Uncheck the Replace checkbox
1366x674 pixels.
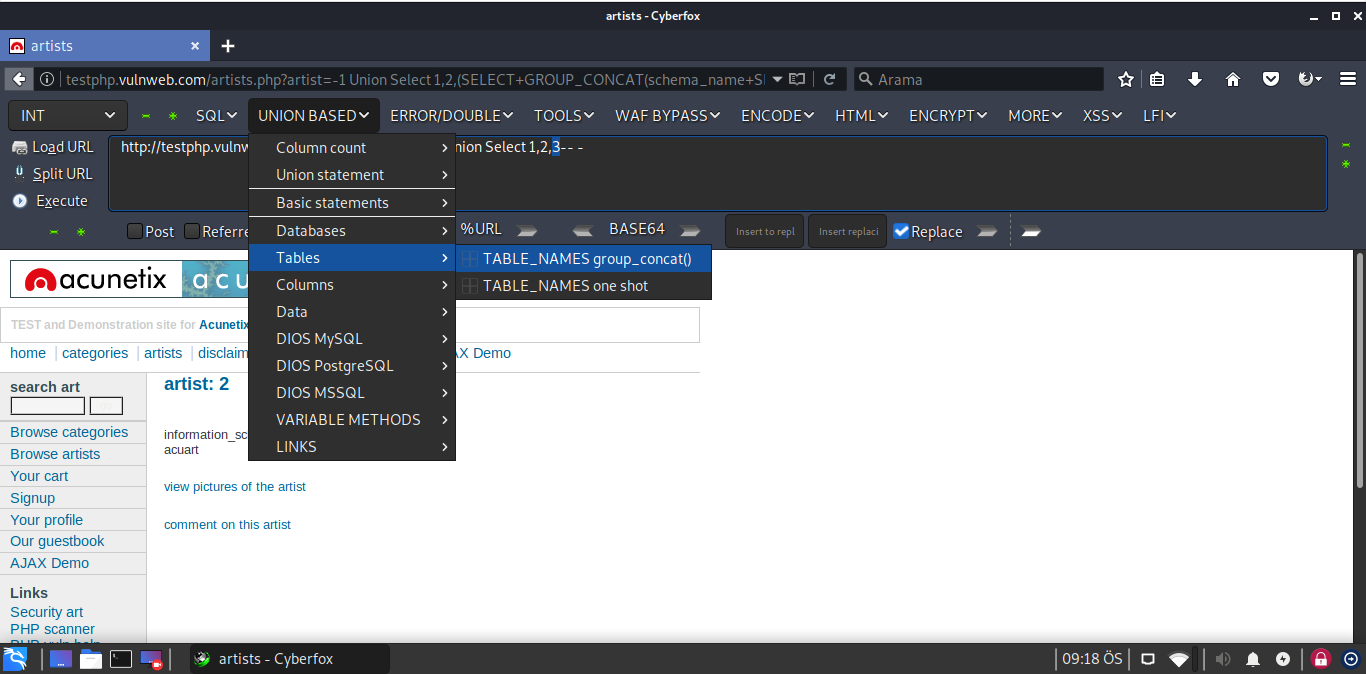(901, 231)
